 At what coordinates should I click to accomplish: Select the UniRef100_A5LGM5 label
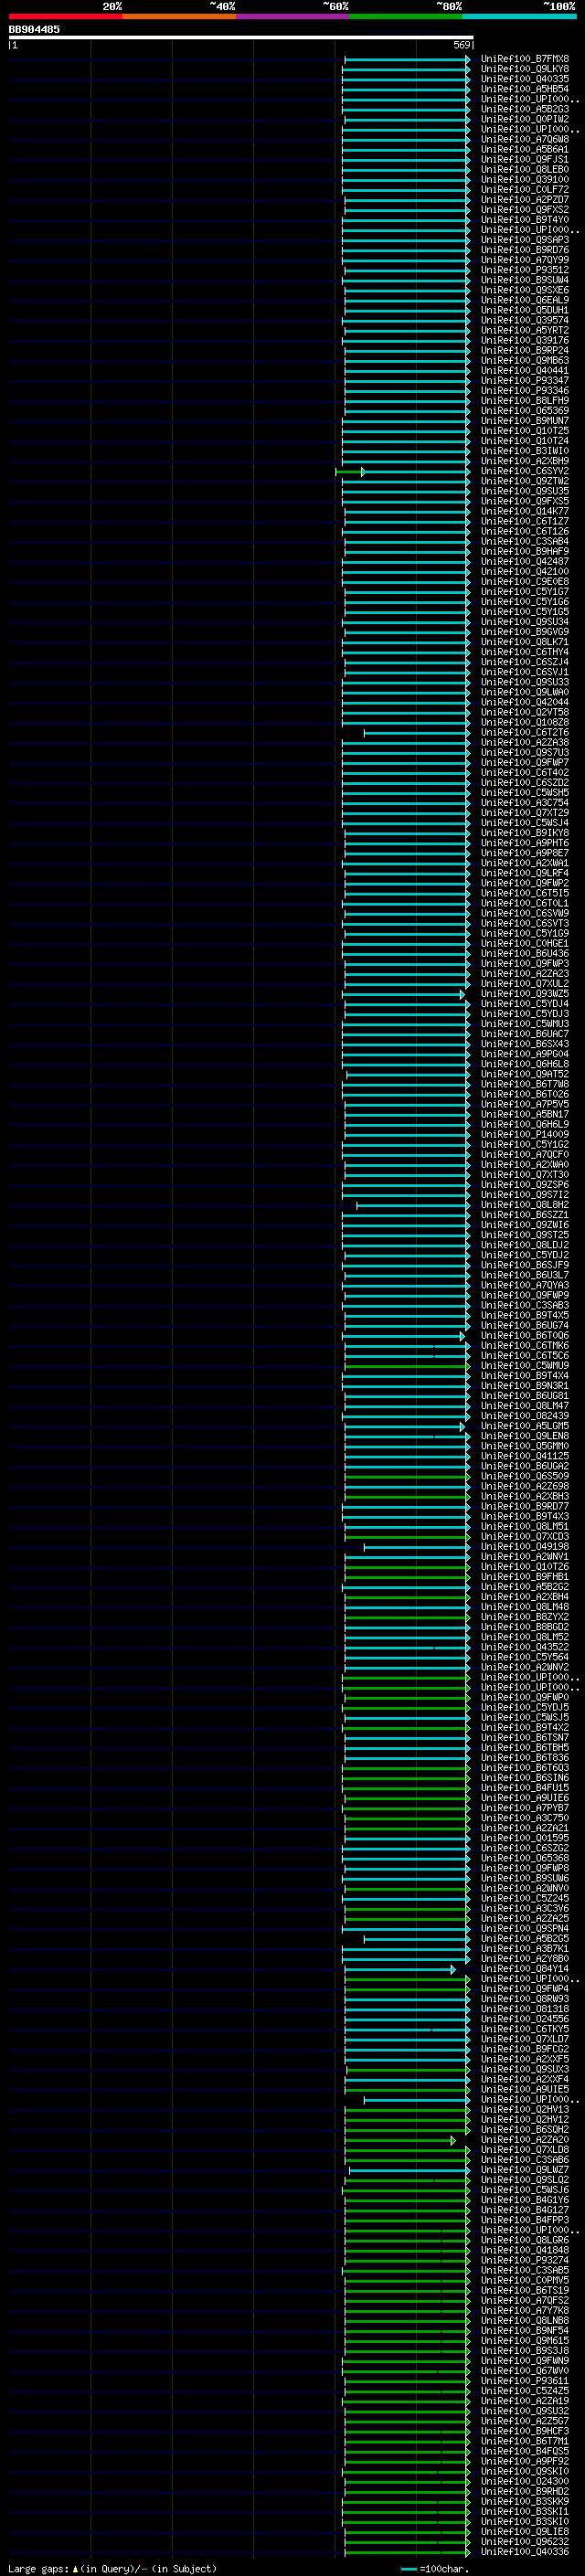coord(525,1426)
